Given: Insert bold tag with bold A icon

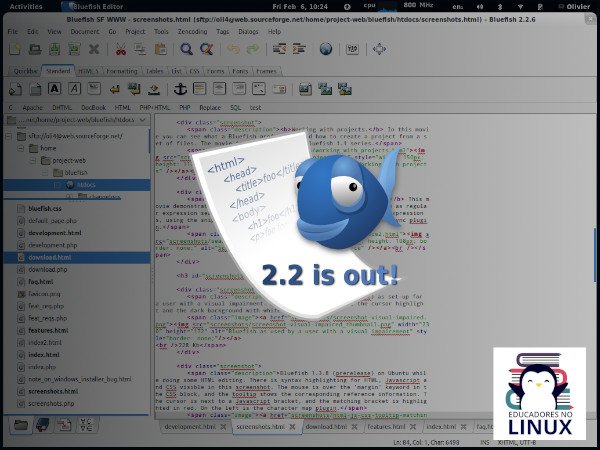Looking at the screenshot, I should click(54, 89).
